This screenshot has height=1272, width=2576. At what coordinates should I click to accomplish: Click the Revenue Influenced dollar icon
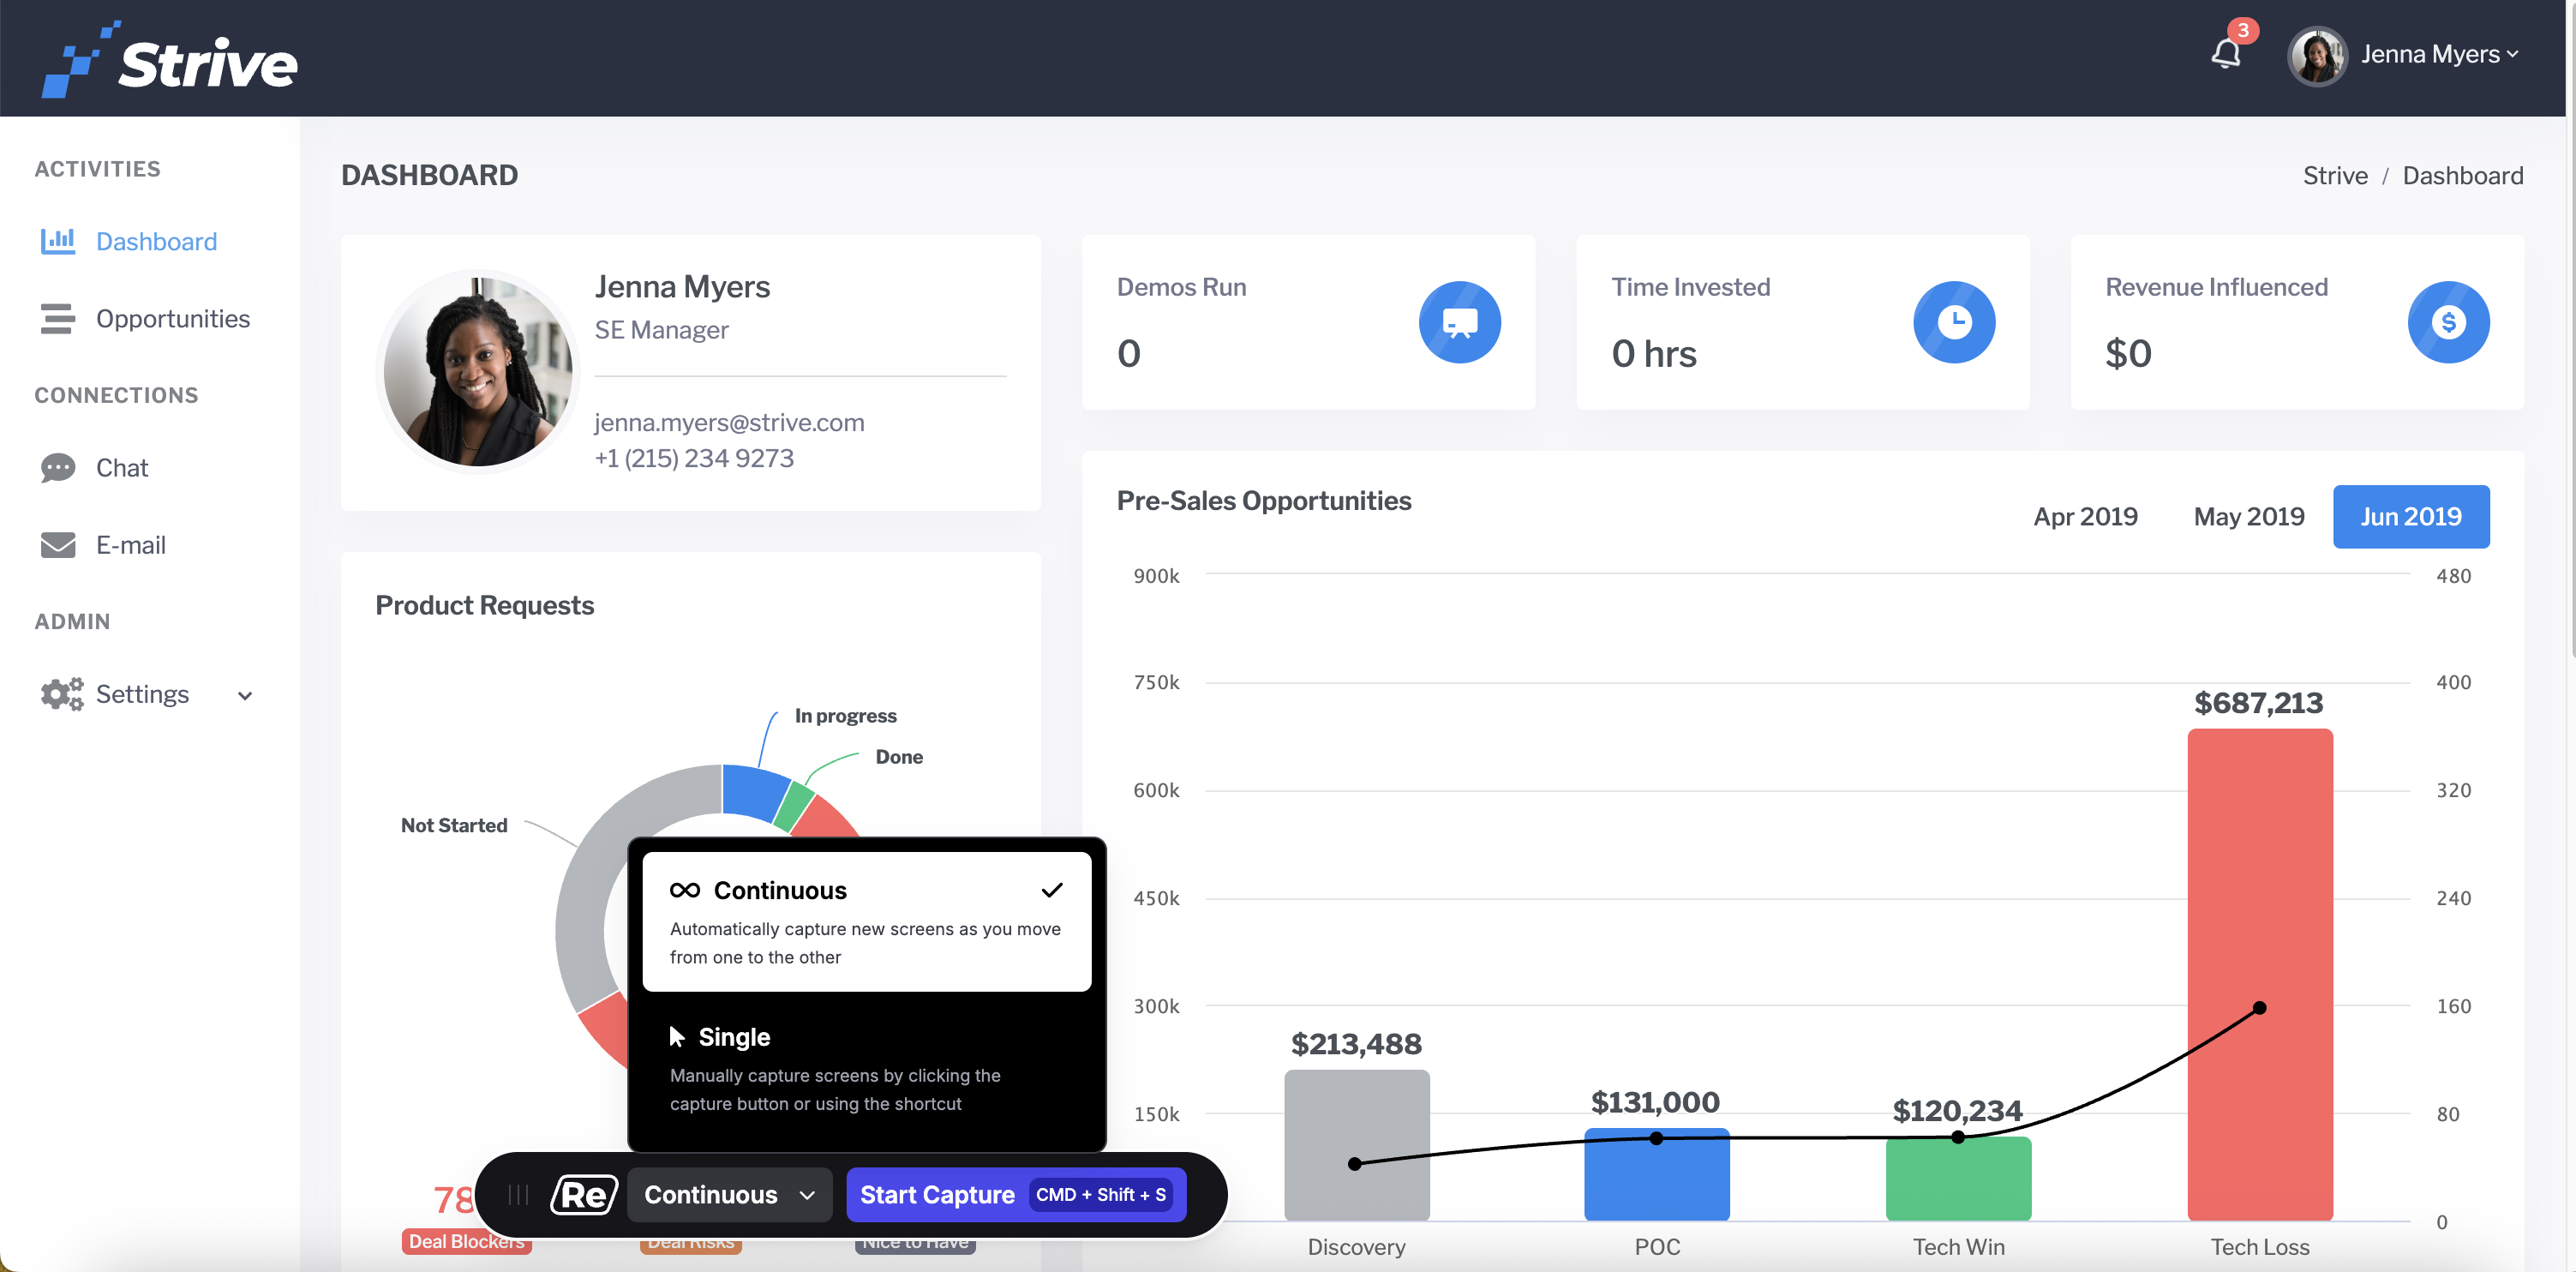[2448, 322]
